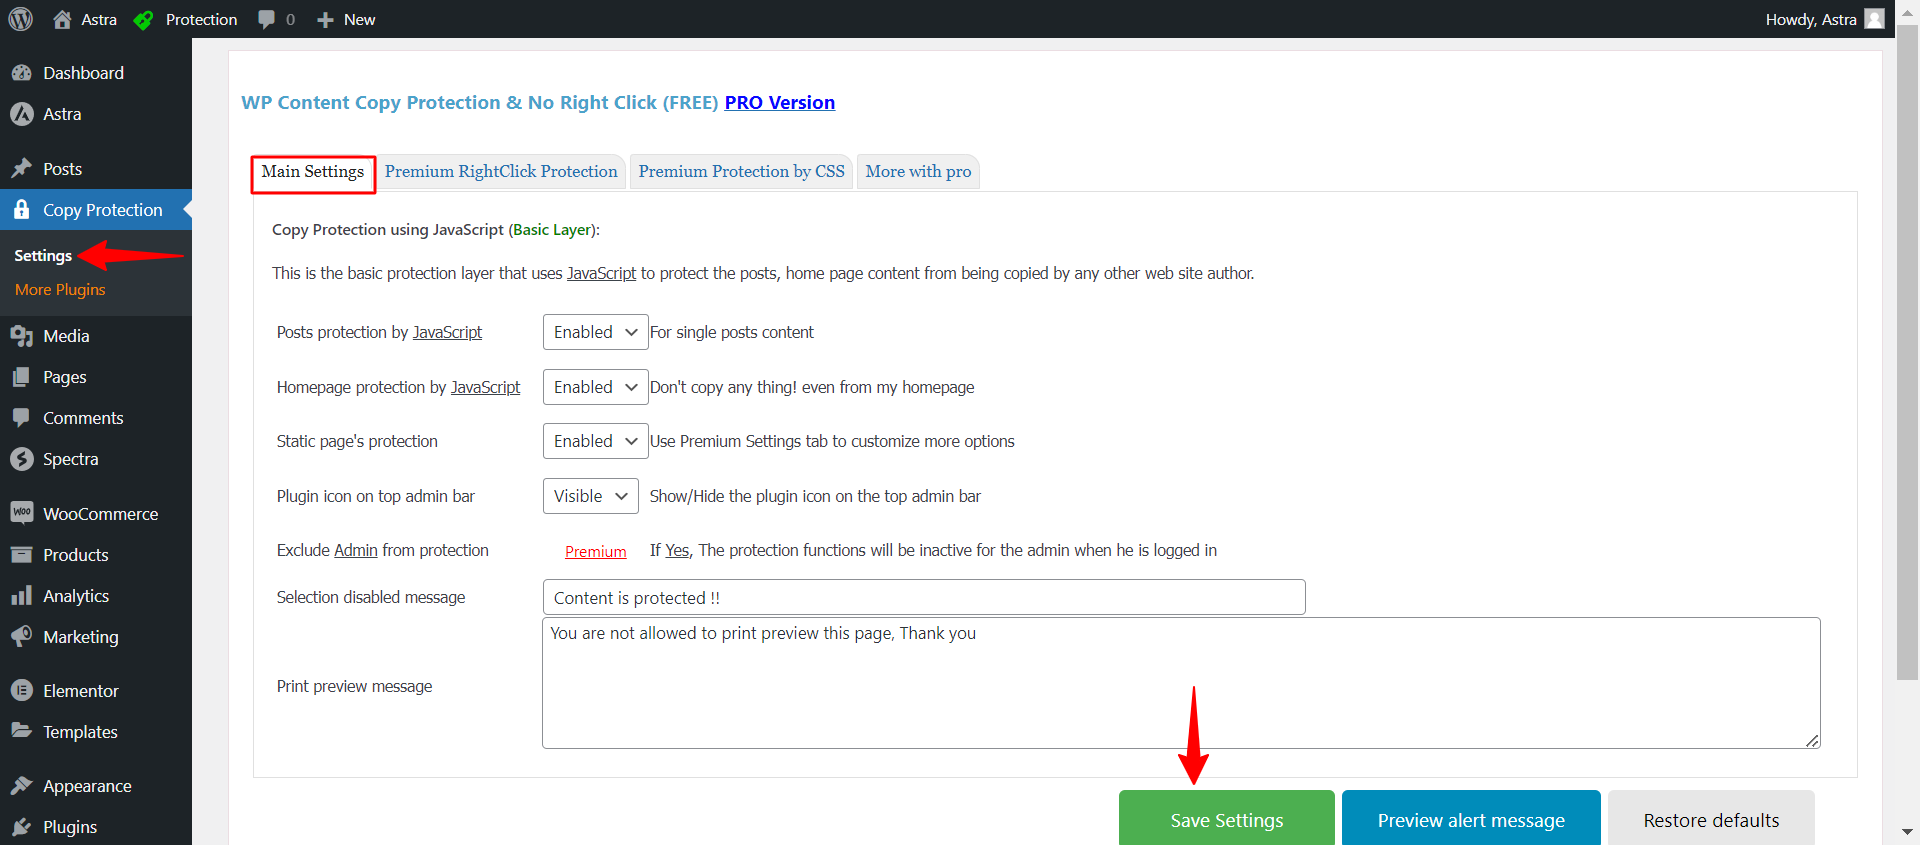1920x845 pixels.
Task: Click the green Protection plugin icon
Action: 143,19
